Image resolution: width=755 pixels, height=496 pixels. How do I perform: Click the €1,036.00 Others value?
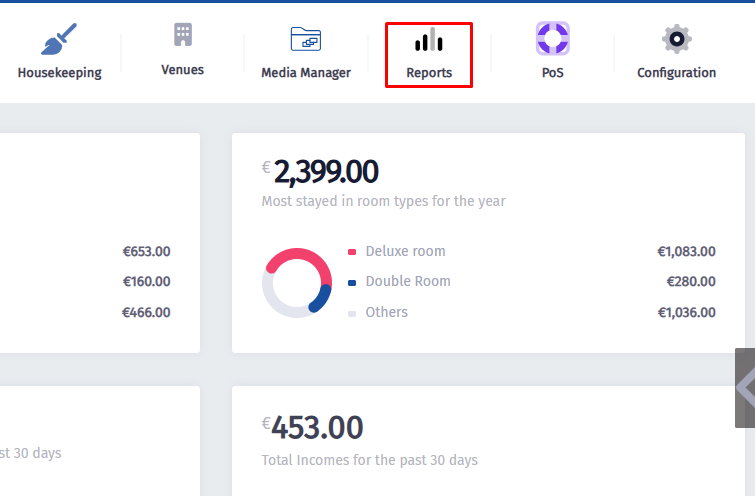687,313
